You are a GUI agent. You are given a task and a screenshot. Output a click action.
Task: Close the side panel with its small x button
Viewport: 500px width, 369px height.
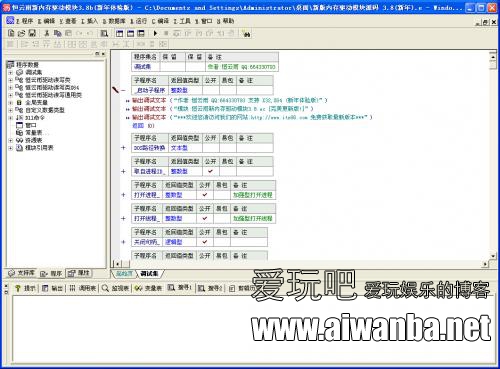pyautogui.click(x=103, y=54)
